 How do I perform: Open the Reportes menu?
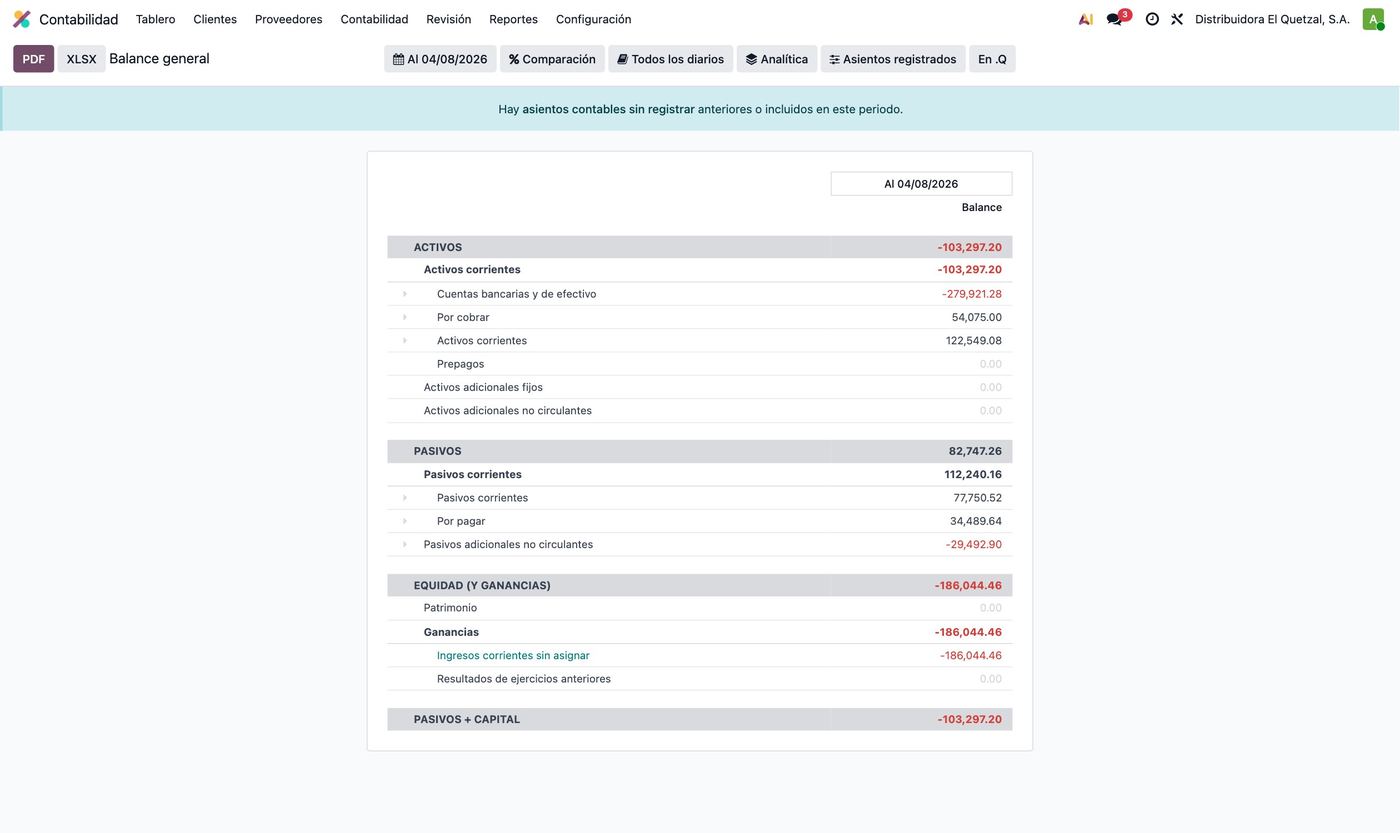click(513, 19)
